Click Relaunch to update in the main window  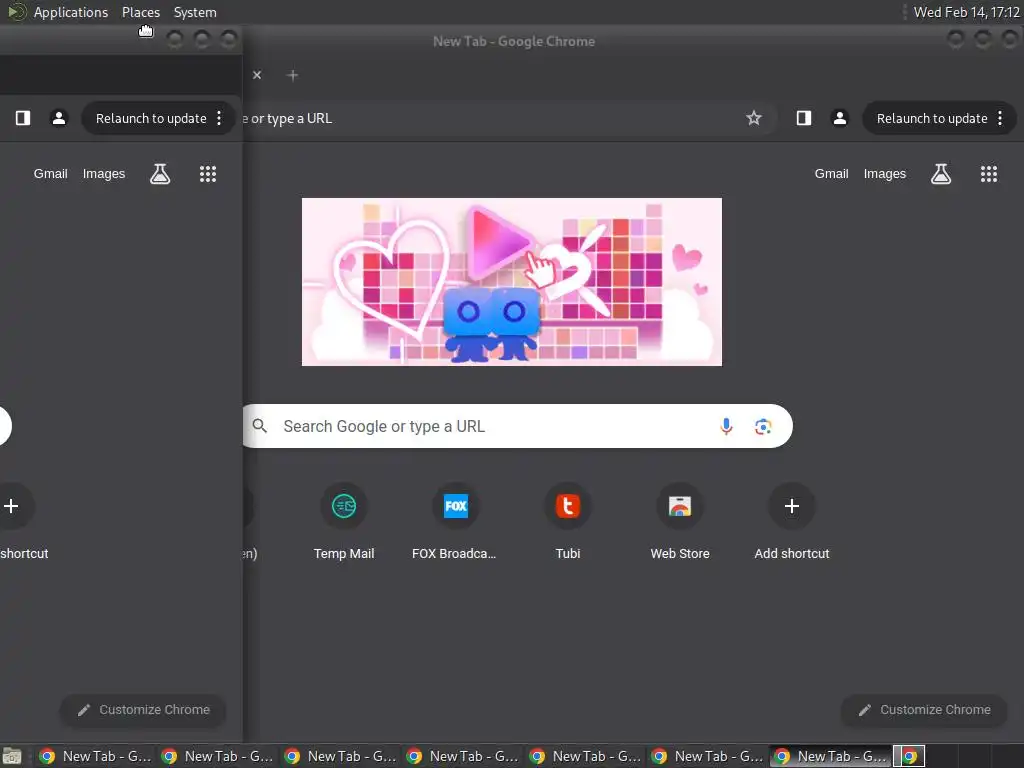click(931, 118)
